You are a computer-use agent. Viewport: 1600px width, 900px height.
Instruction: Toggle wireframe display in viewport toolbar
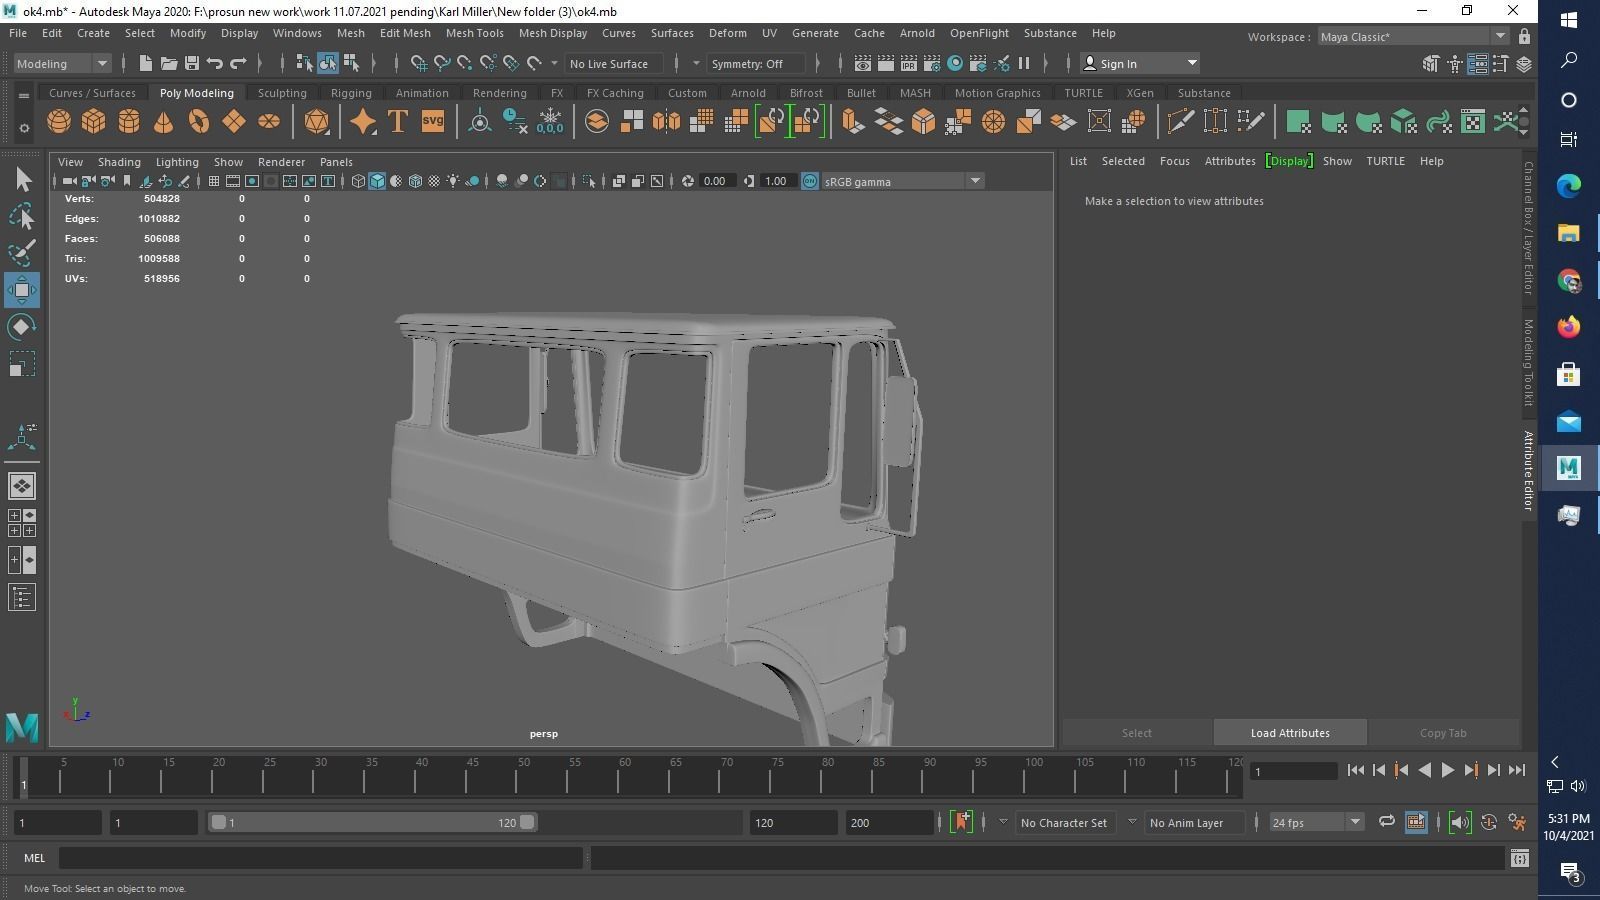(358, 181)
